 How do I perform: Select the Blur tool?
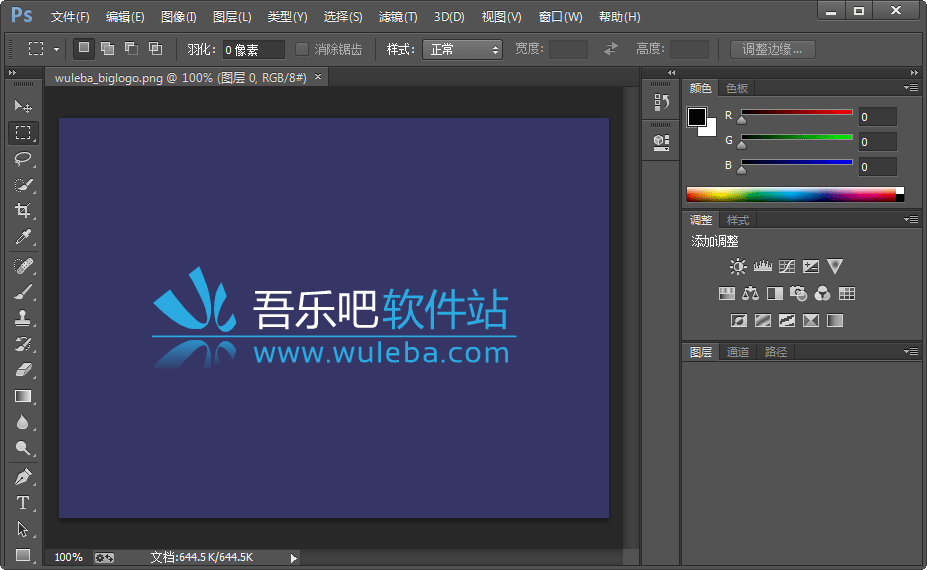(23, 422)
